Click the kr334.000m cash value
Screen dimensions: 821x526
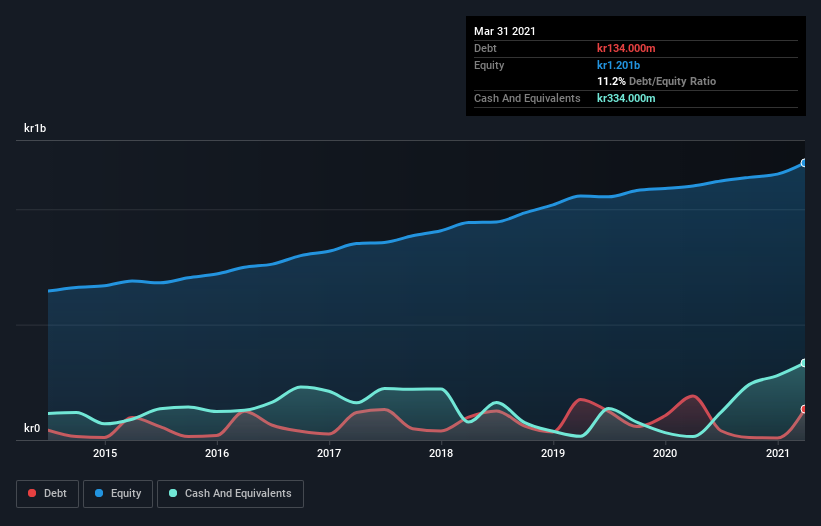(x=626, y=98)
